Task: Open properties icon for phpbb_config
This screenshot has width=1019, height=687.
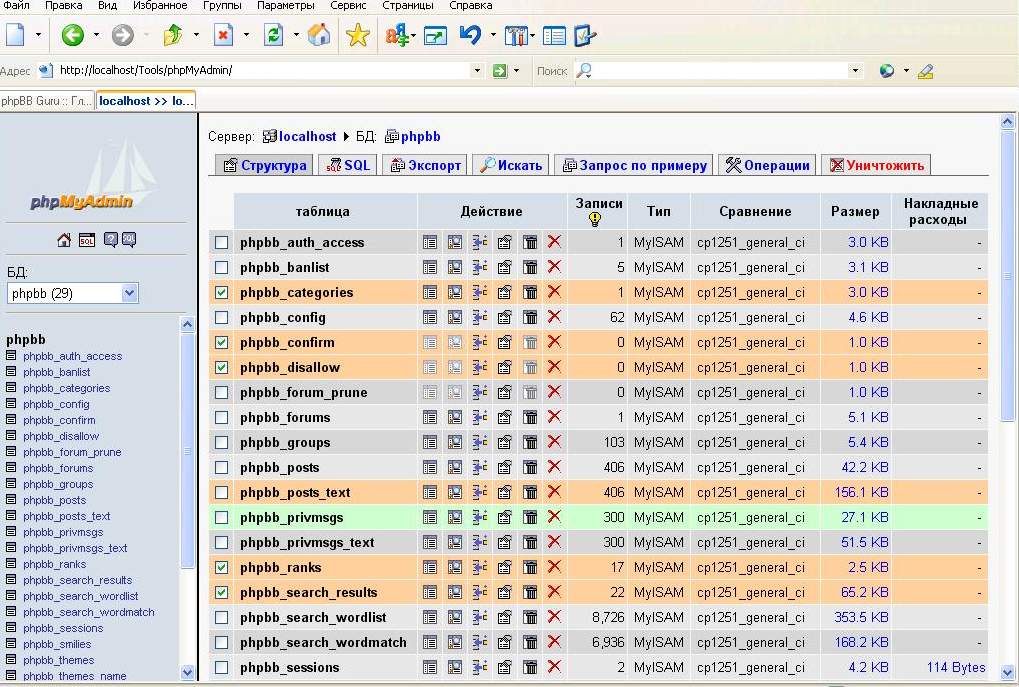Action: pos(504,317)
